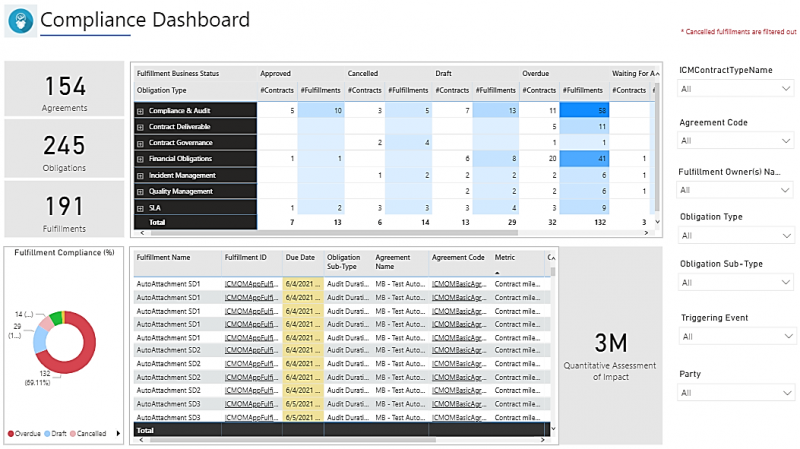Expand the SLA row plus icon
800x449 pixels.
(x=140, y=207)
